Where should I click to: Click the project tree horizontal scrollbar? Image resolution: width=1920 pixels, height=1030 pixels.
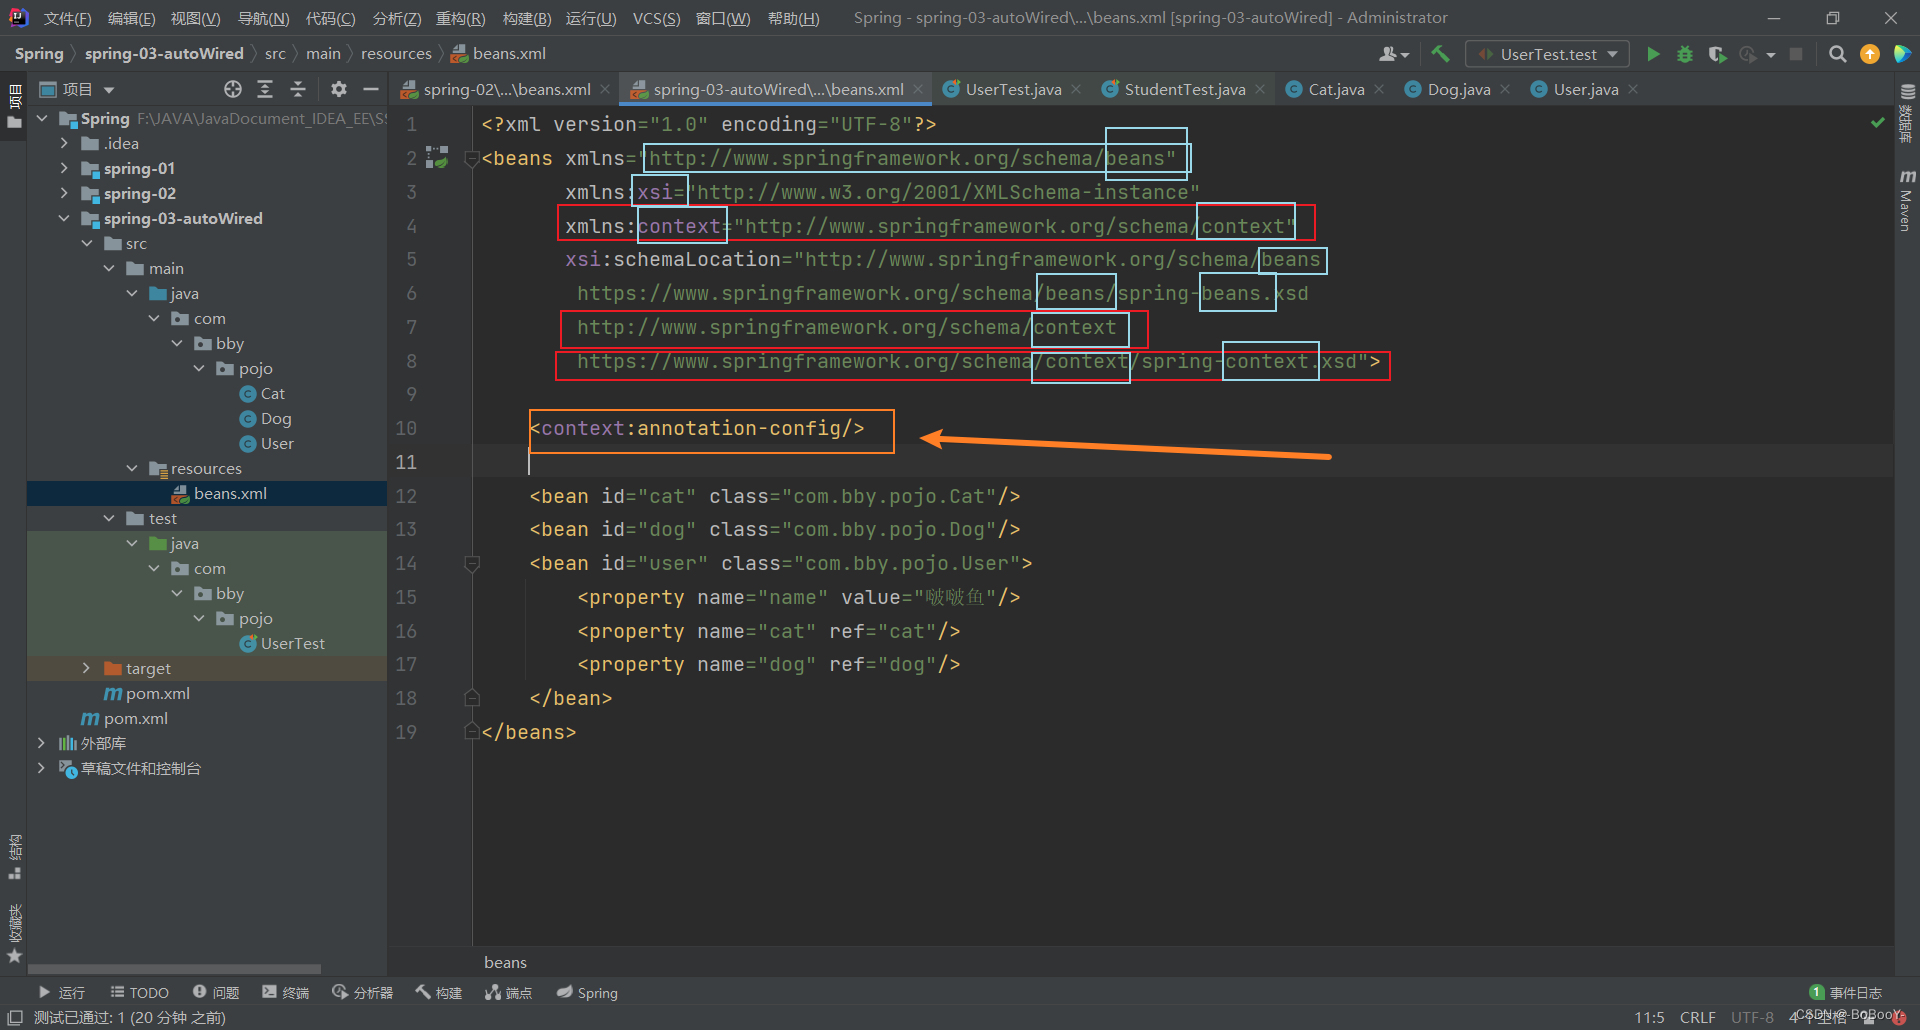coord(174,969)
